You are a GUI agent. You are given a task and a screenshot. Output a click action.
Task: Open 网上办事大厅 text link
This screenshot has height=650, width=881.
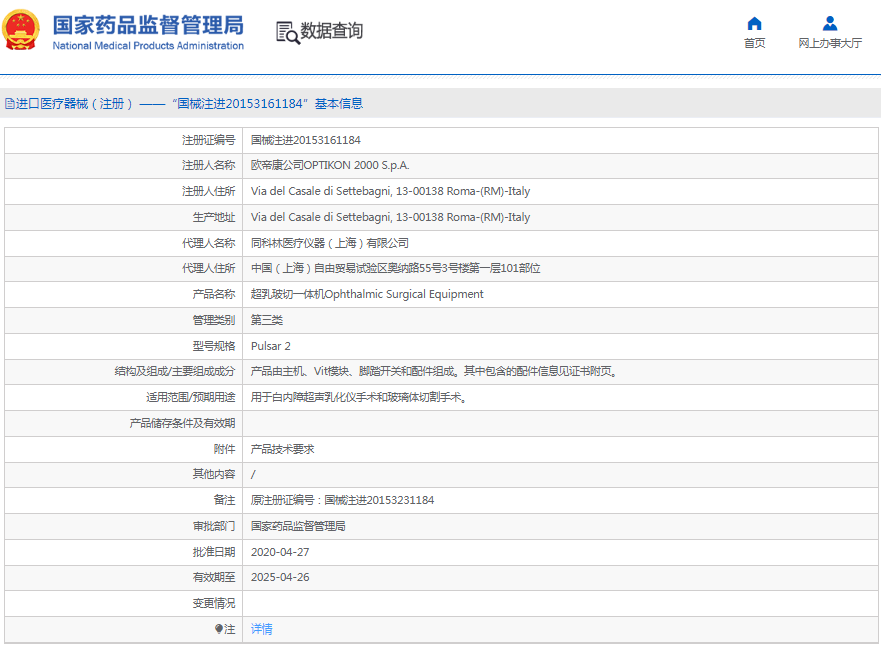click(829, 43)
